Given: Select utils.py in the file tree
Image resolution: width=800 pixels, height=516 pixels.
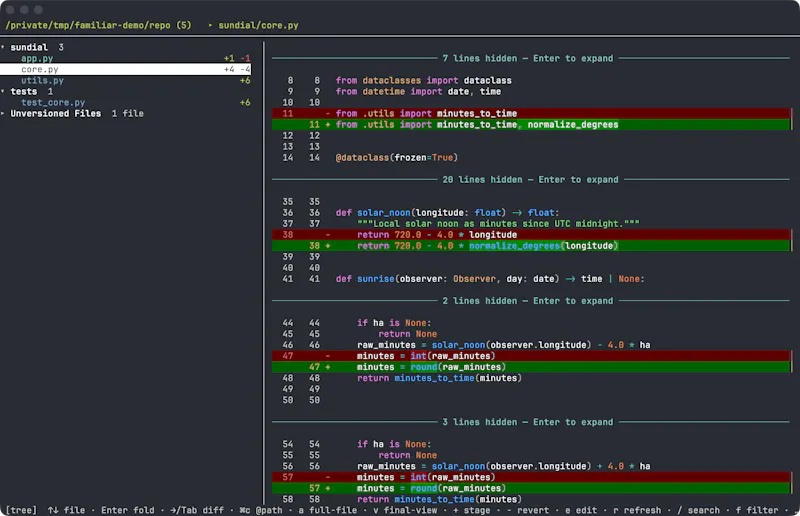Looking at the screenshot, I should point(42,80).
